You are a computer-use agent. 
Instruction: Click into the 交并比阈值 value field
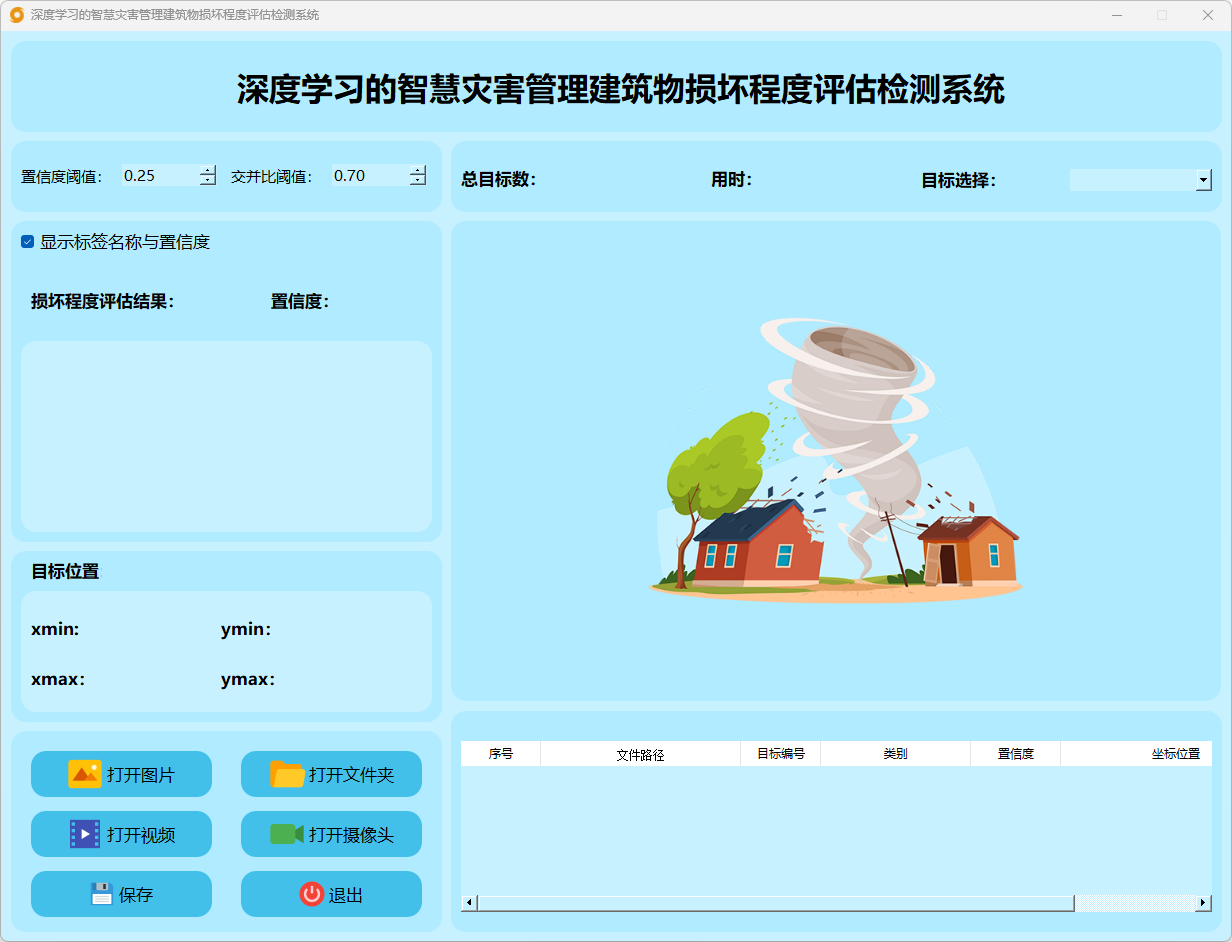pos(368,176)
